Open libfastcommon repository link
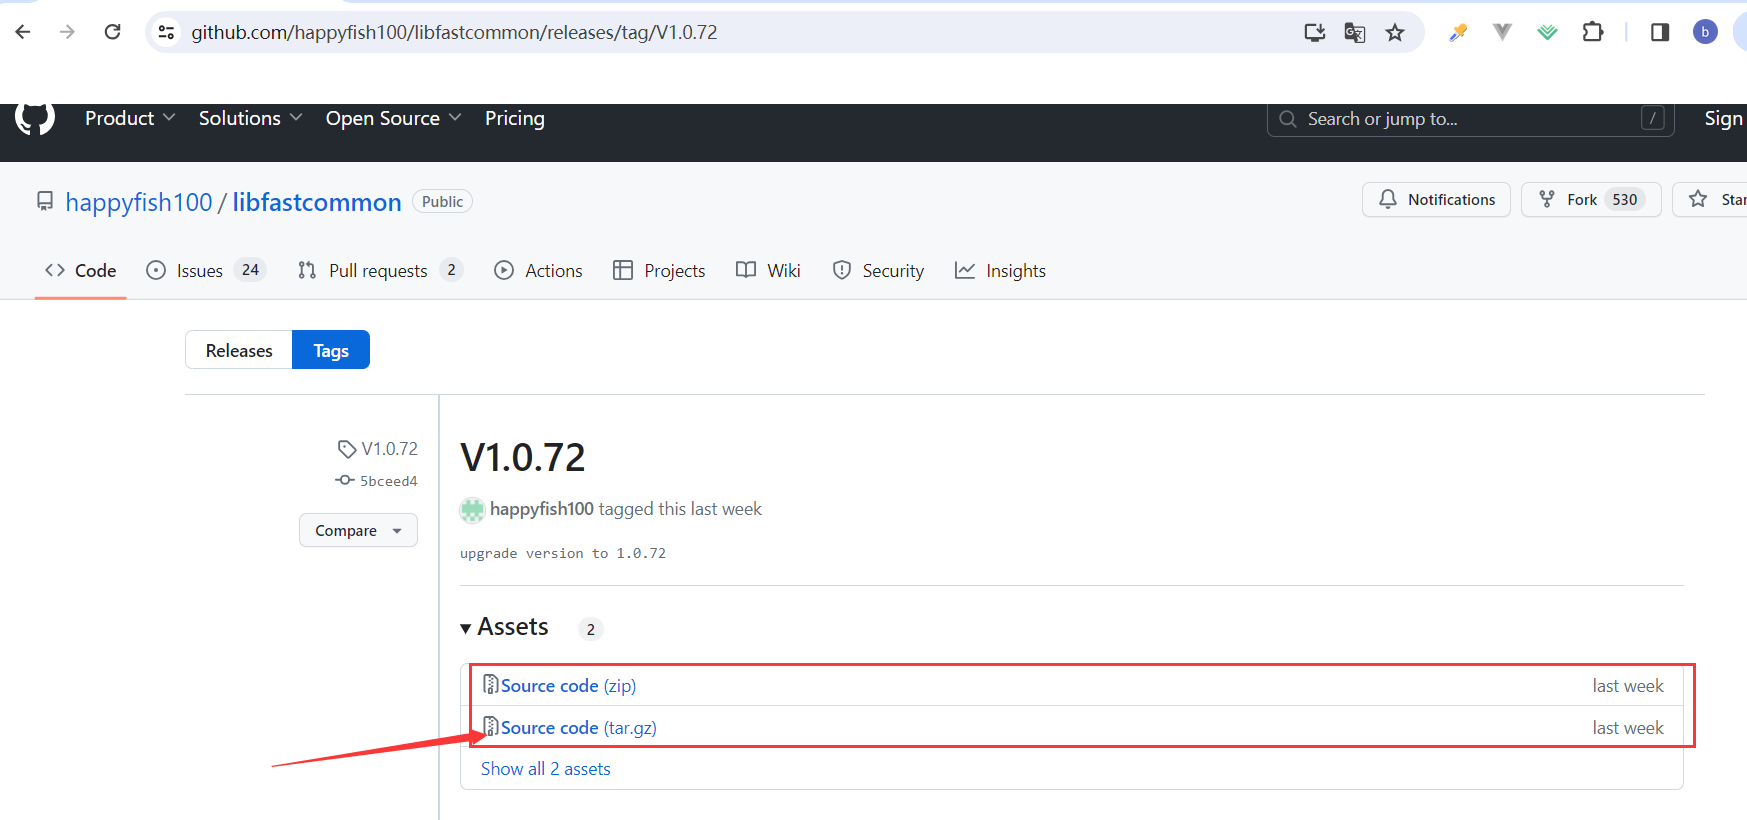The image size is (1747, 820). pyautogui.click(x=317, y=202)
